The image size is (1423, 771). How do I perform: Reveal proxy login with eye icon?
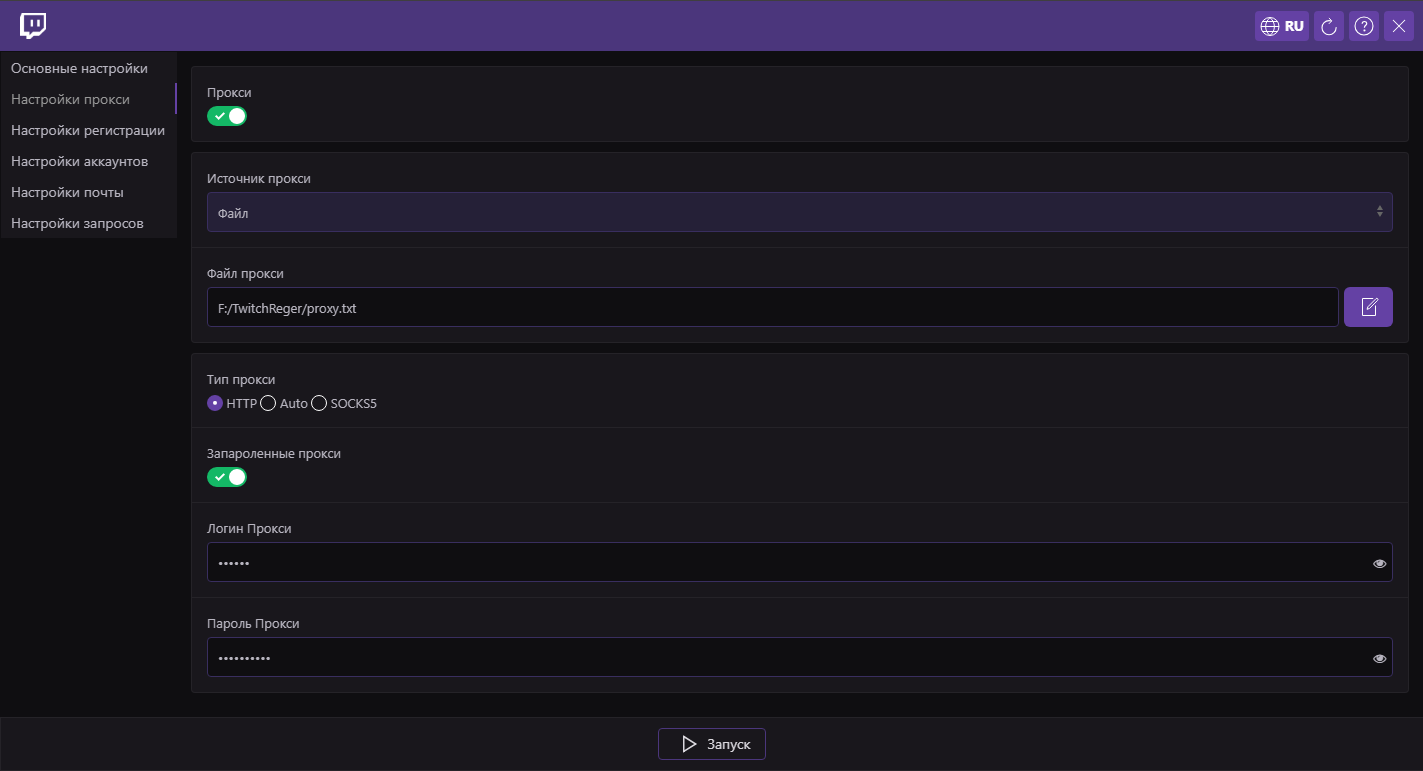pos(1379,563)
